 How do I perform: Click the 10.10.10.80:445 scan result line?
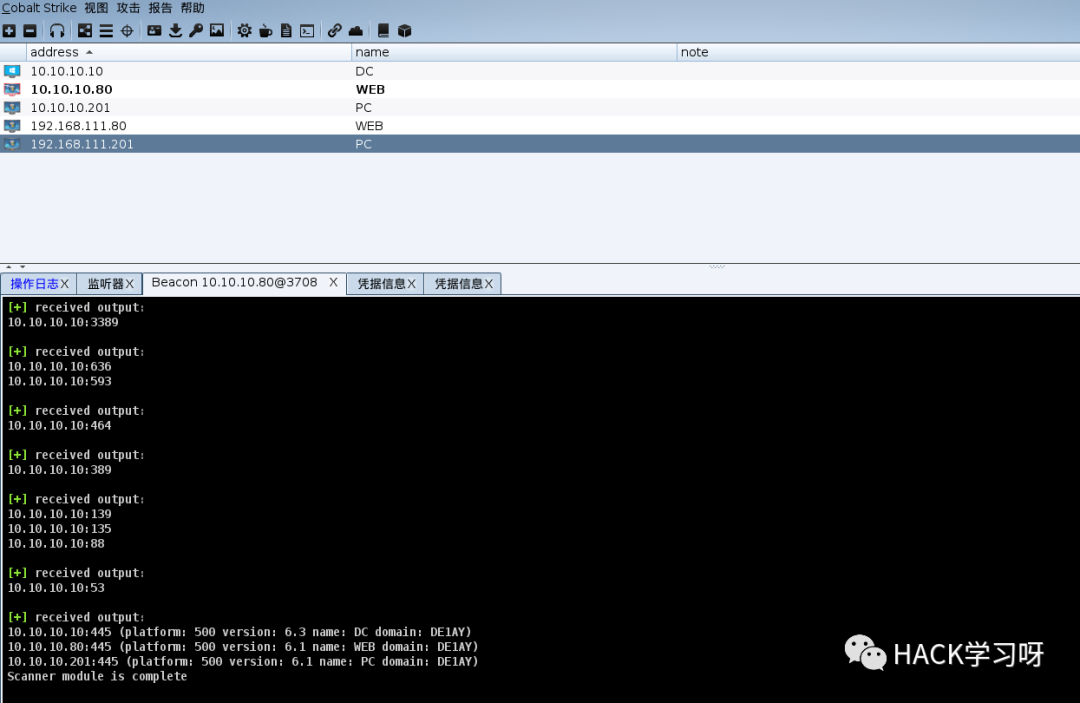pos(242,647)
